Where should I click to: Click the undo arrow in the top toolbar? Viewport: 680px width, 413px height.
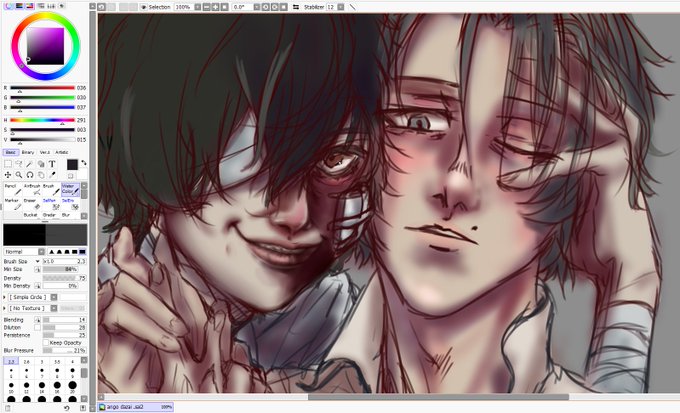tap(101, 7)
